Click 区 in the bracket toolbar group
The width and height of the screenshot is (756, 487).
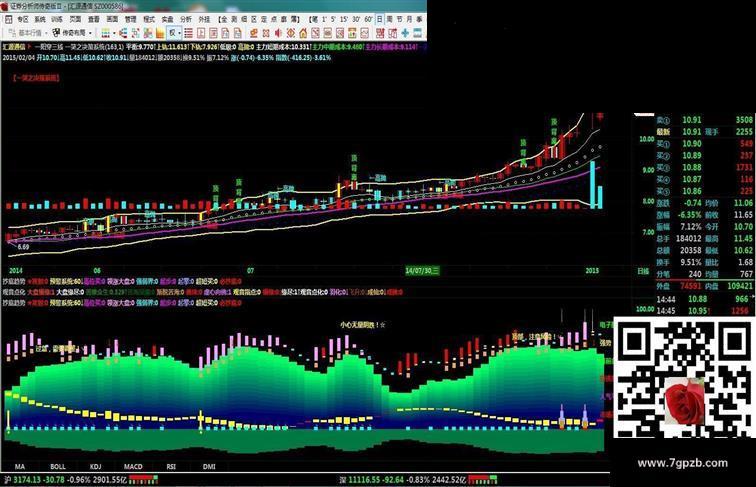(254, 19)
